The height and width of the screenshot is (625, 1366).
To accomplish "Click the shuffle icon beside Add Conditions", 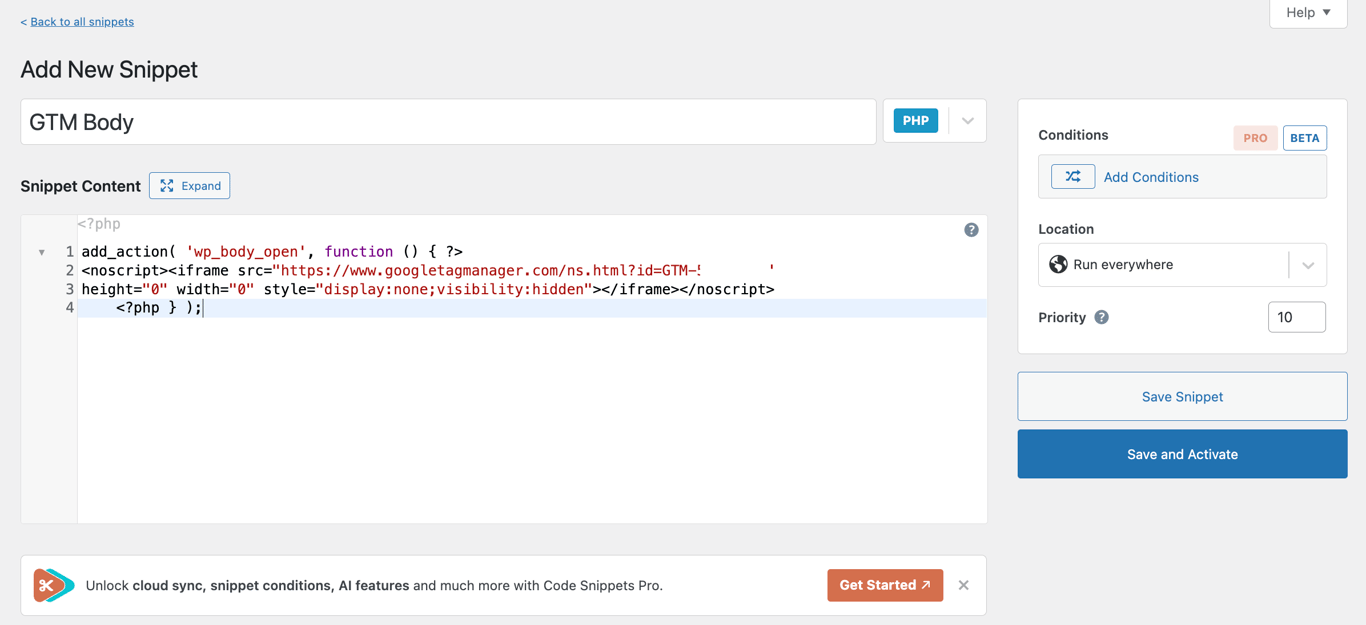I will (x=1072, y=175).
